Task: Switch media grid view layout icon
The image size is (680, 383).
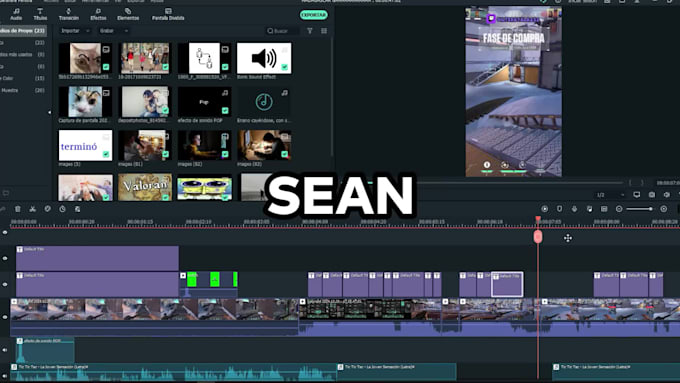Action: (324, 31)
